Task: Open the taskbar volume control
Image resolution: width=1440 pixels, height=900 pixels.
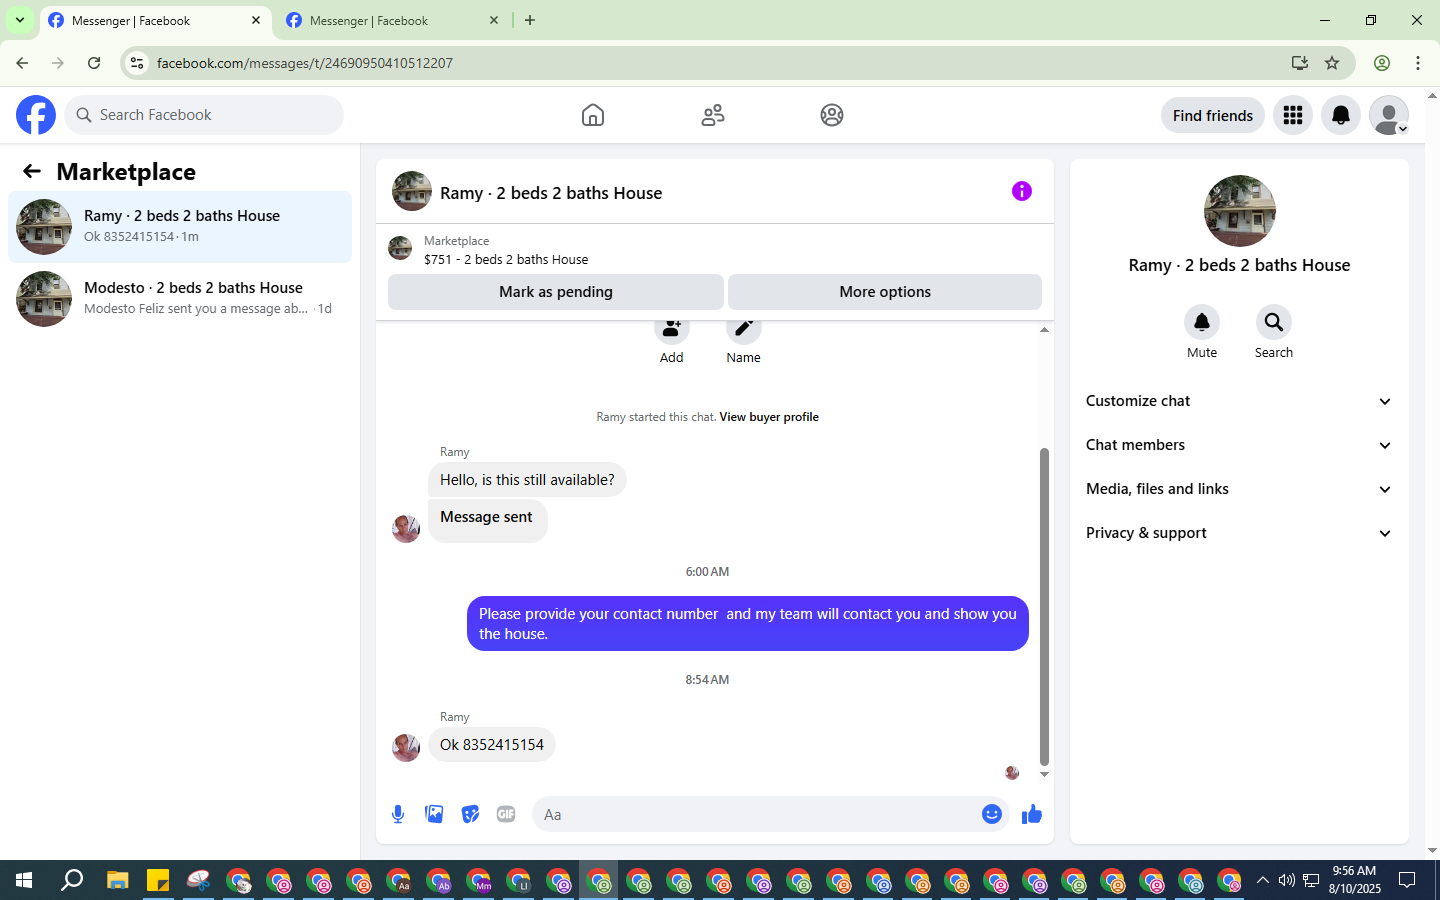Action: [1286, 880]
